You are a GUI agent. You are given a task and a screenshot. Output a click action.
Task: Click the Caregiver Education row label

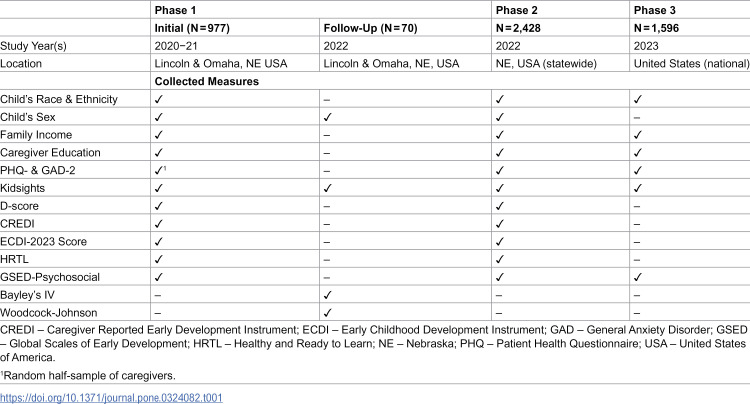pos(50,153)
